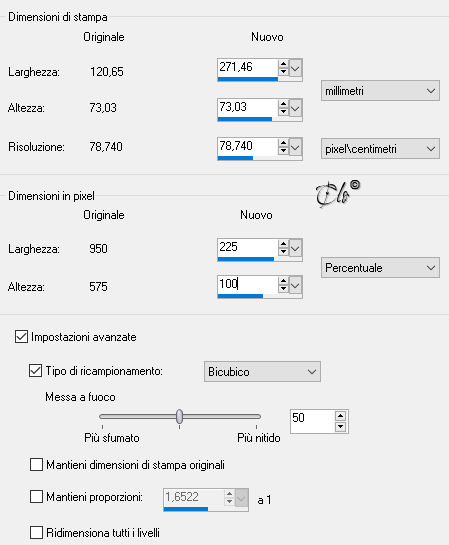Open the pixel\centimetri resolution units dropdown
This screenshot has height=545, width=449.
tap(380, 149)
